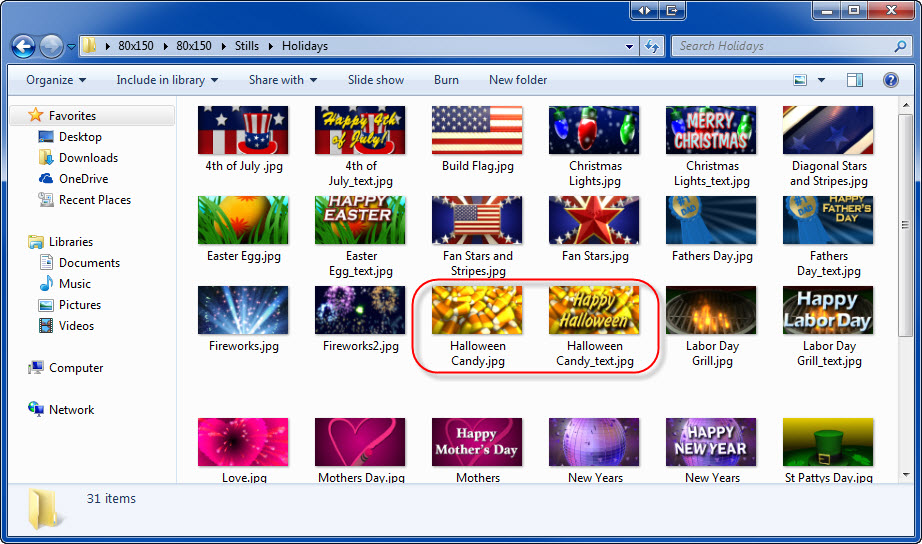Click the New folder button
Viewport: 922px width, 544px height.
click(x=518, y=80)
